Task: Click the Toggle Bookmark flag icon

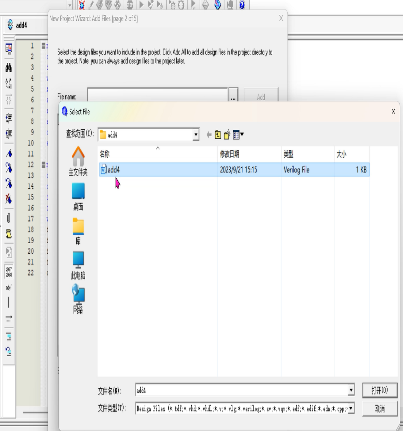Action: tap(9, 154)
